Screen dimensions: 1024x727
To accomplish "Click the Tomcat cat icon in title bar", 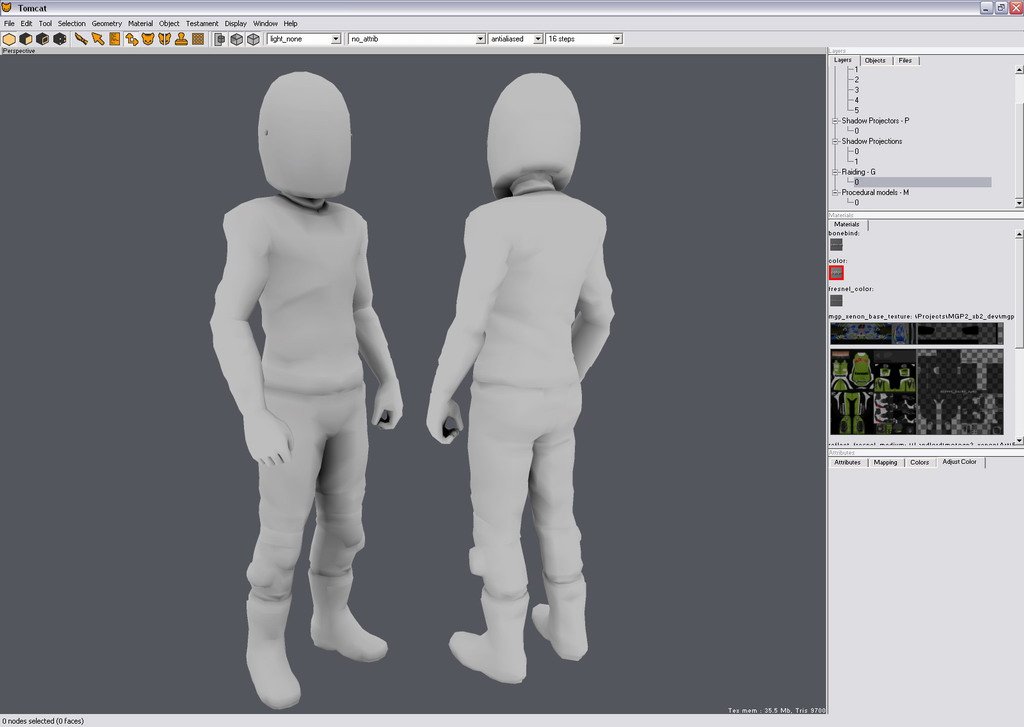I will pyautogui.click(x=7, y=8).
